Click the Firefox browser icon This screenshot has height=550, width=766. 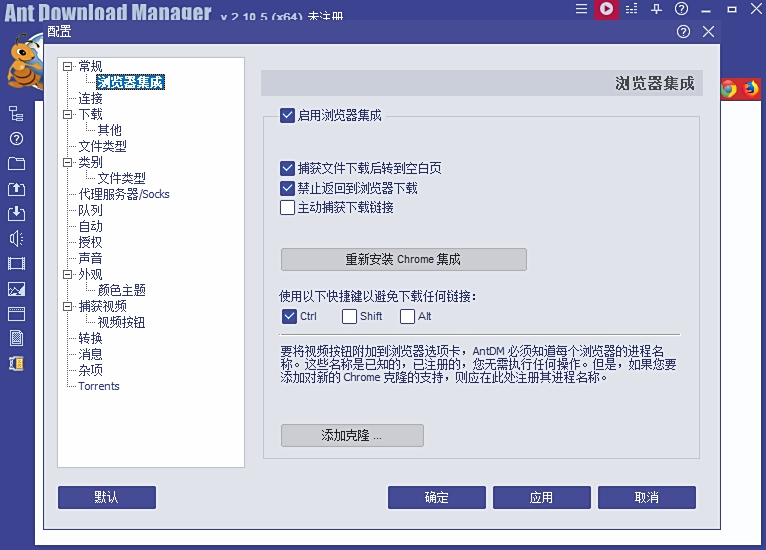pyautogui.click(x=751, y=88)
